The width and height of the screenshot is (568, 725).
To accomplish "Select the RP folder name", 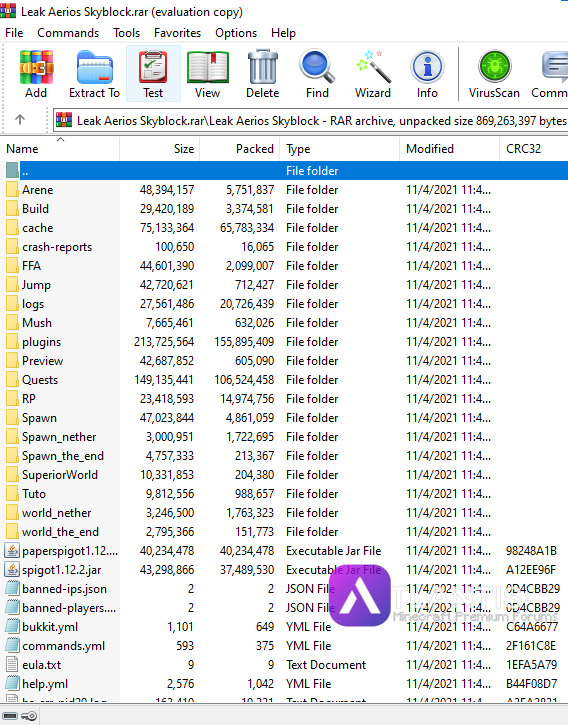I will pos(29,399).
